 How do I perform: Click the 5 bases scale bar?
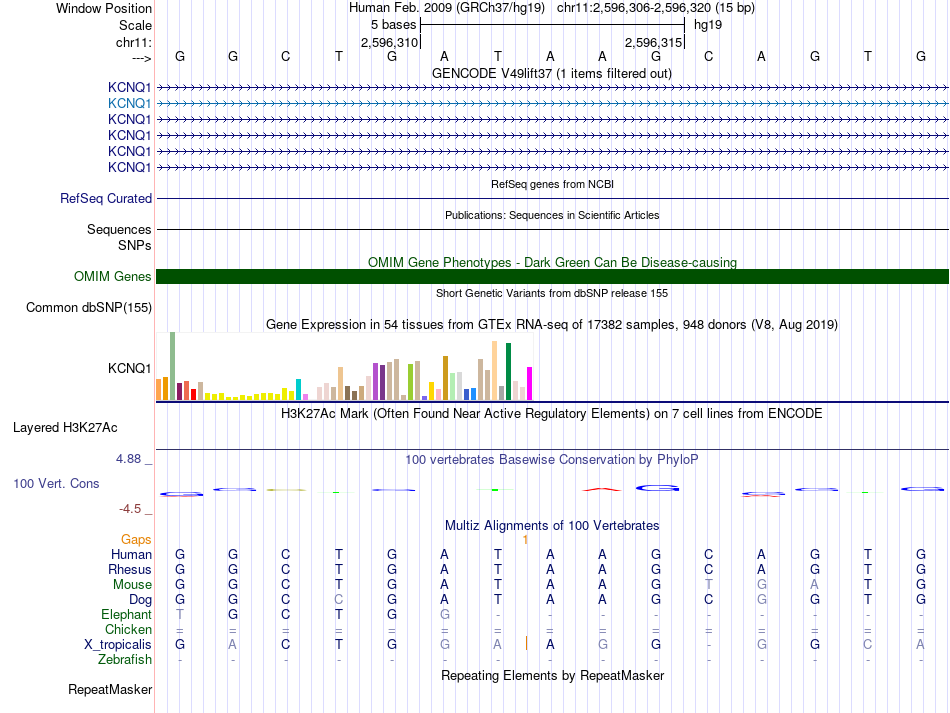coord(552,24)
